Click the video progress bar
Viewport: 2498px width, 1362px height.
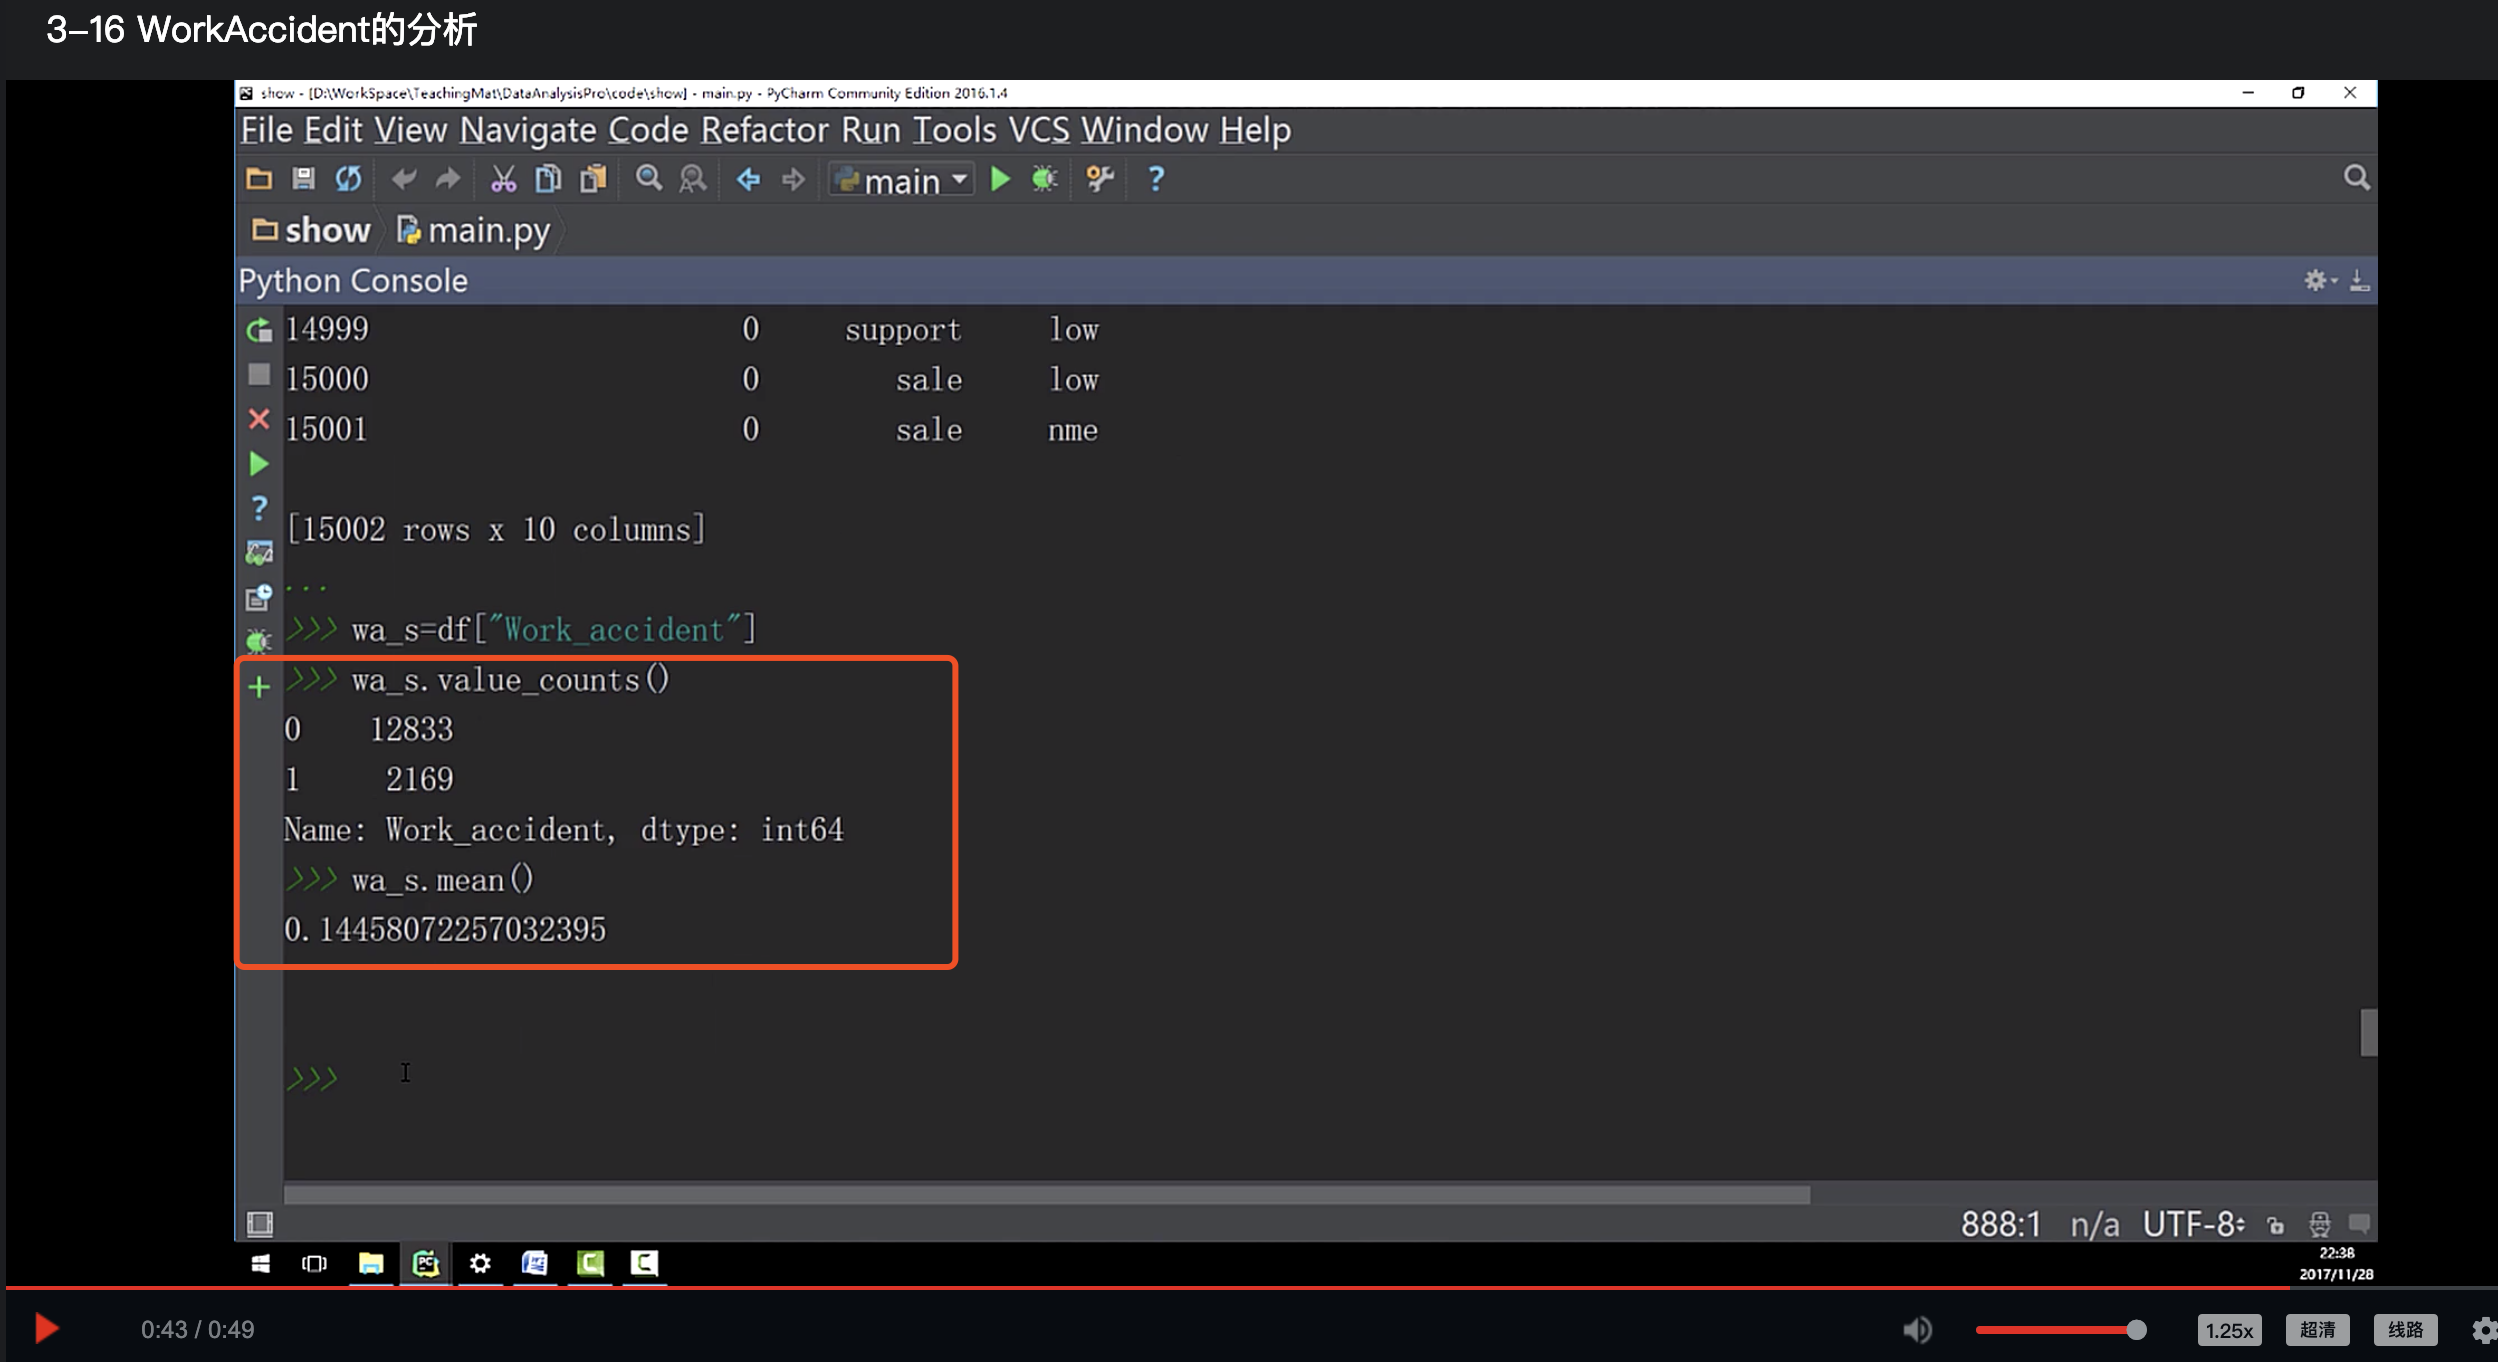[x=1250, y=1287]
